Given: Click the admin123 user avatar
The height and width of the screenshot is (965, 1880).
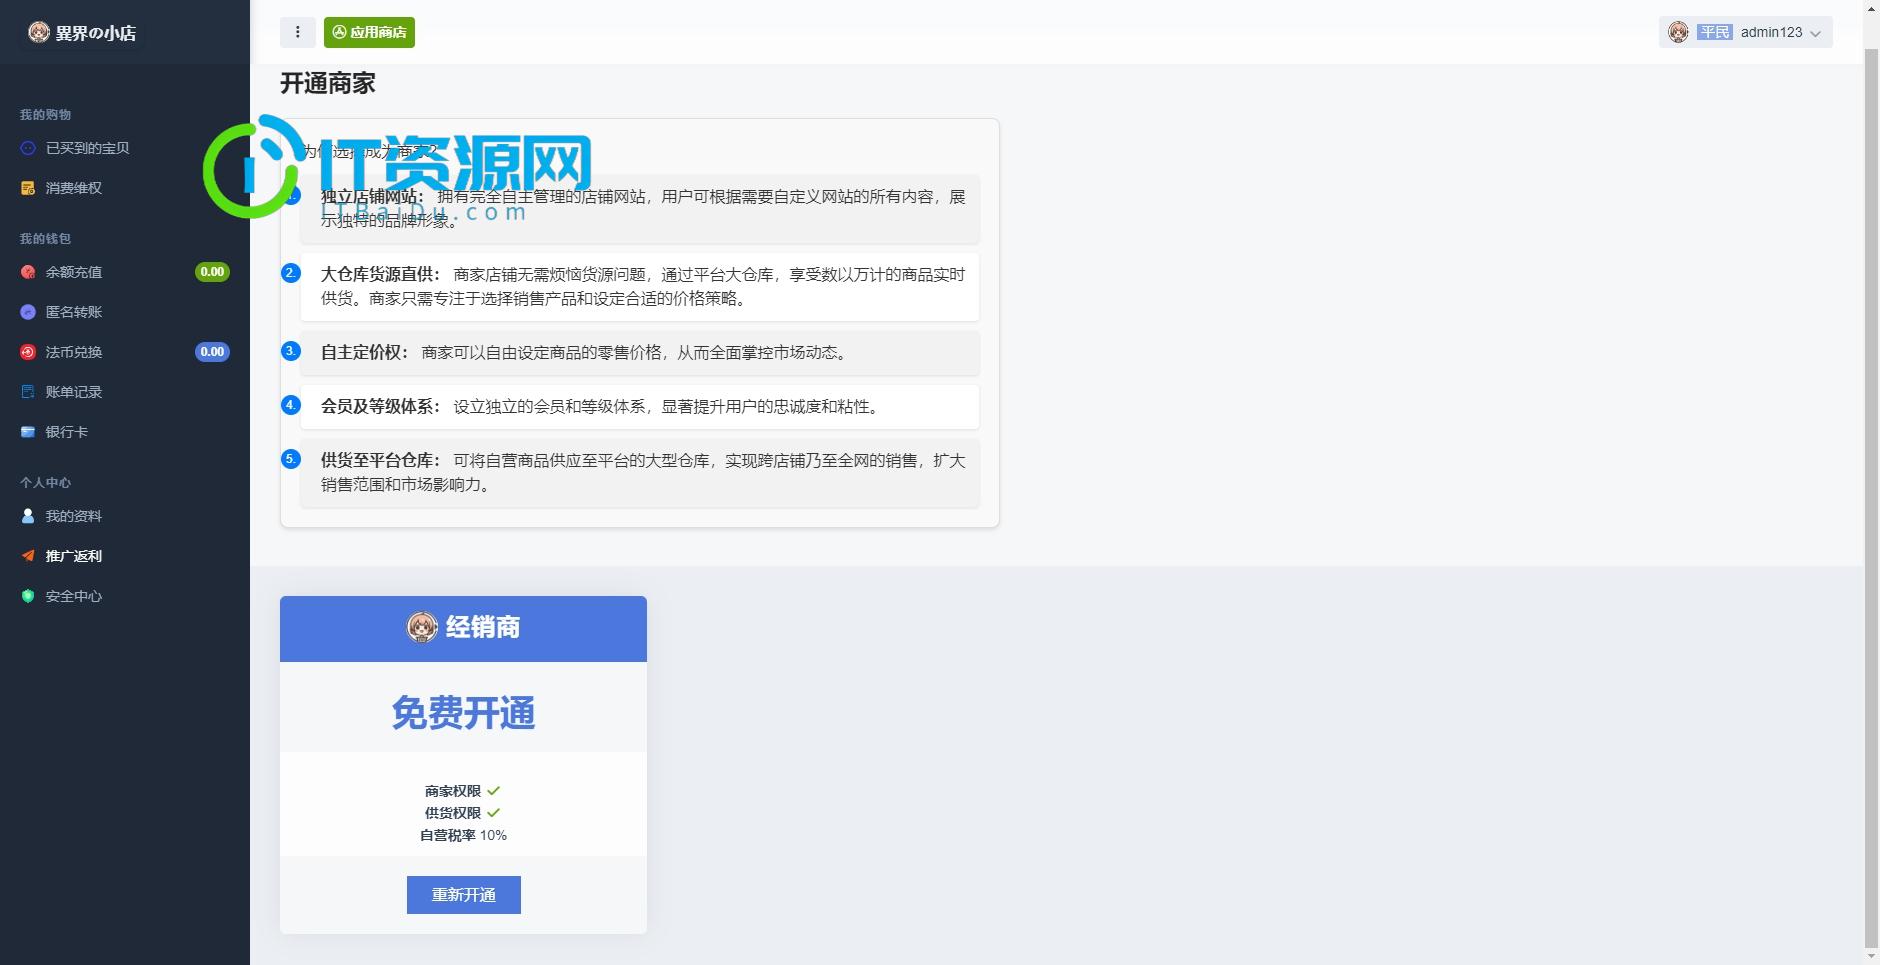Looking at the screenshot, I should (x=1679, y=32).
